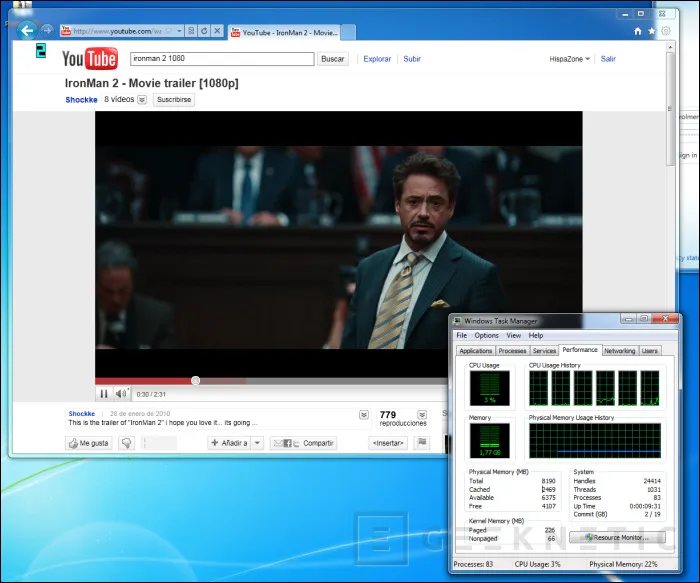Expand the HispaZone account dropdown
The image size is (700, 583).
click(x=569, y=59)
